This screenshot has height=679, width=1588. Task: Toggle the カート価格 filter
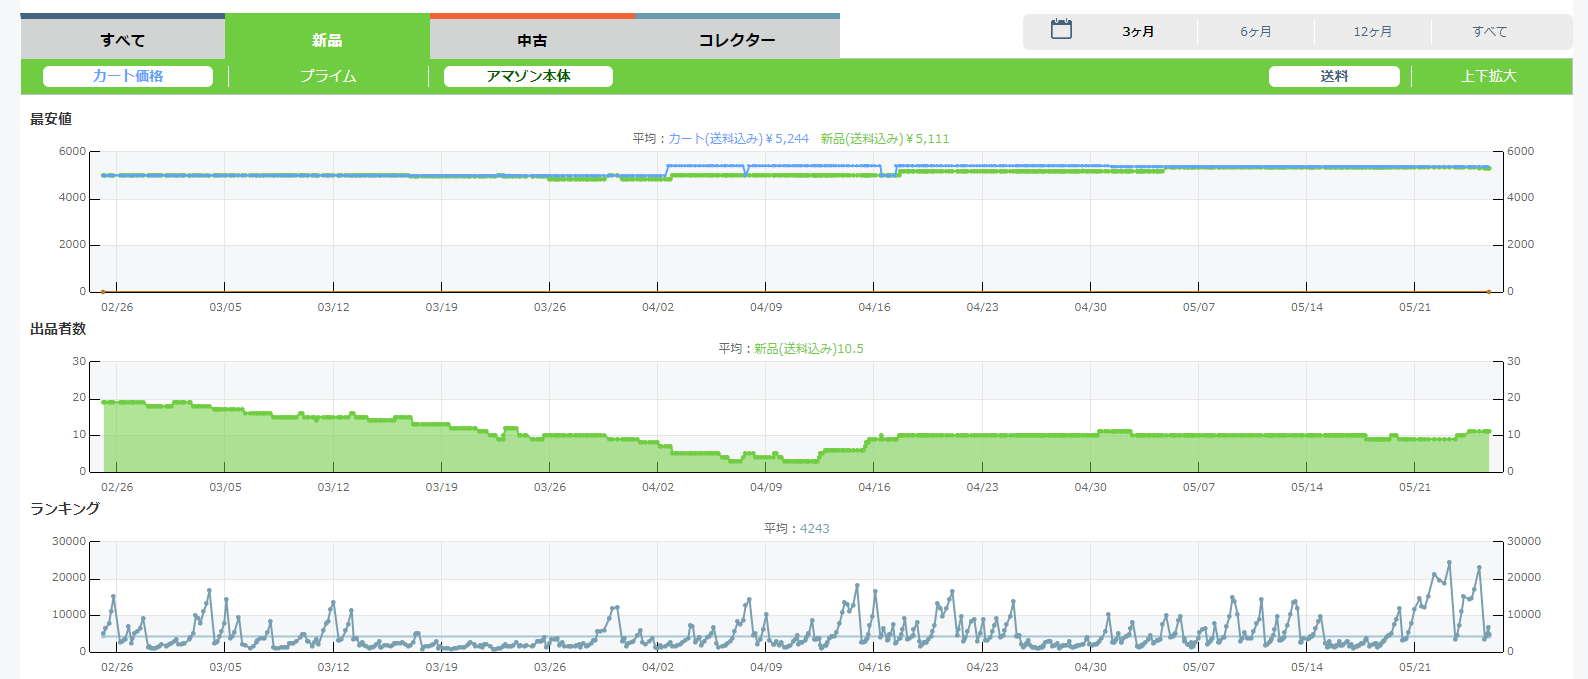(x=128, y=76)
